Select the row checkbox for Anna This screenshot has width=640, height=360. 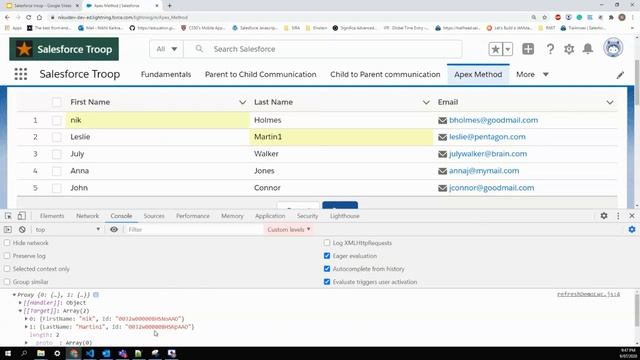click(56, 171)
